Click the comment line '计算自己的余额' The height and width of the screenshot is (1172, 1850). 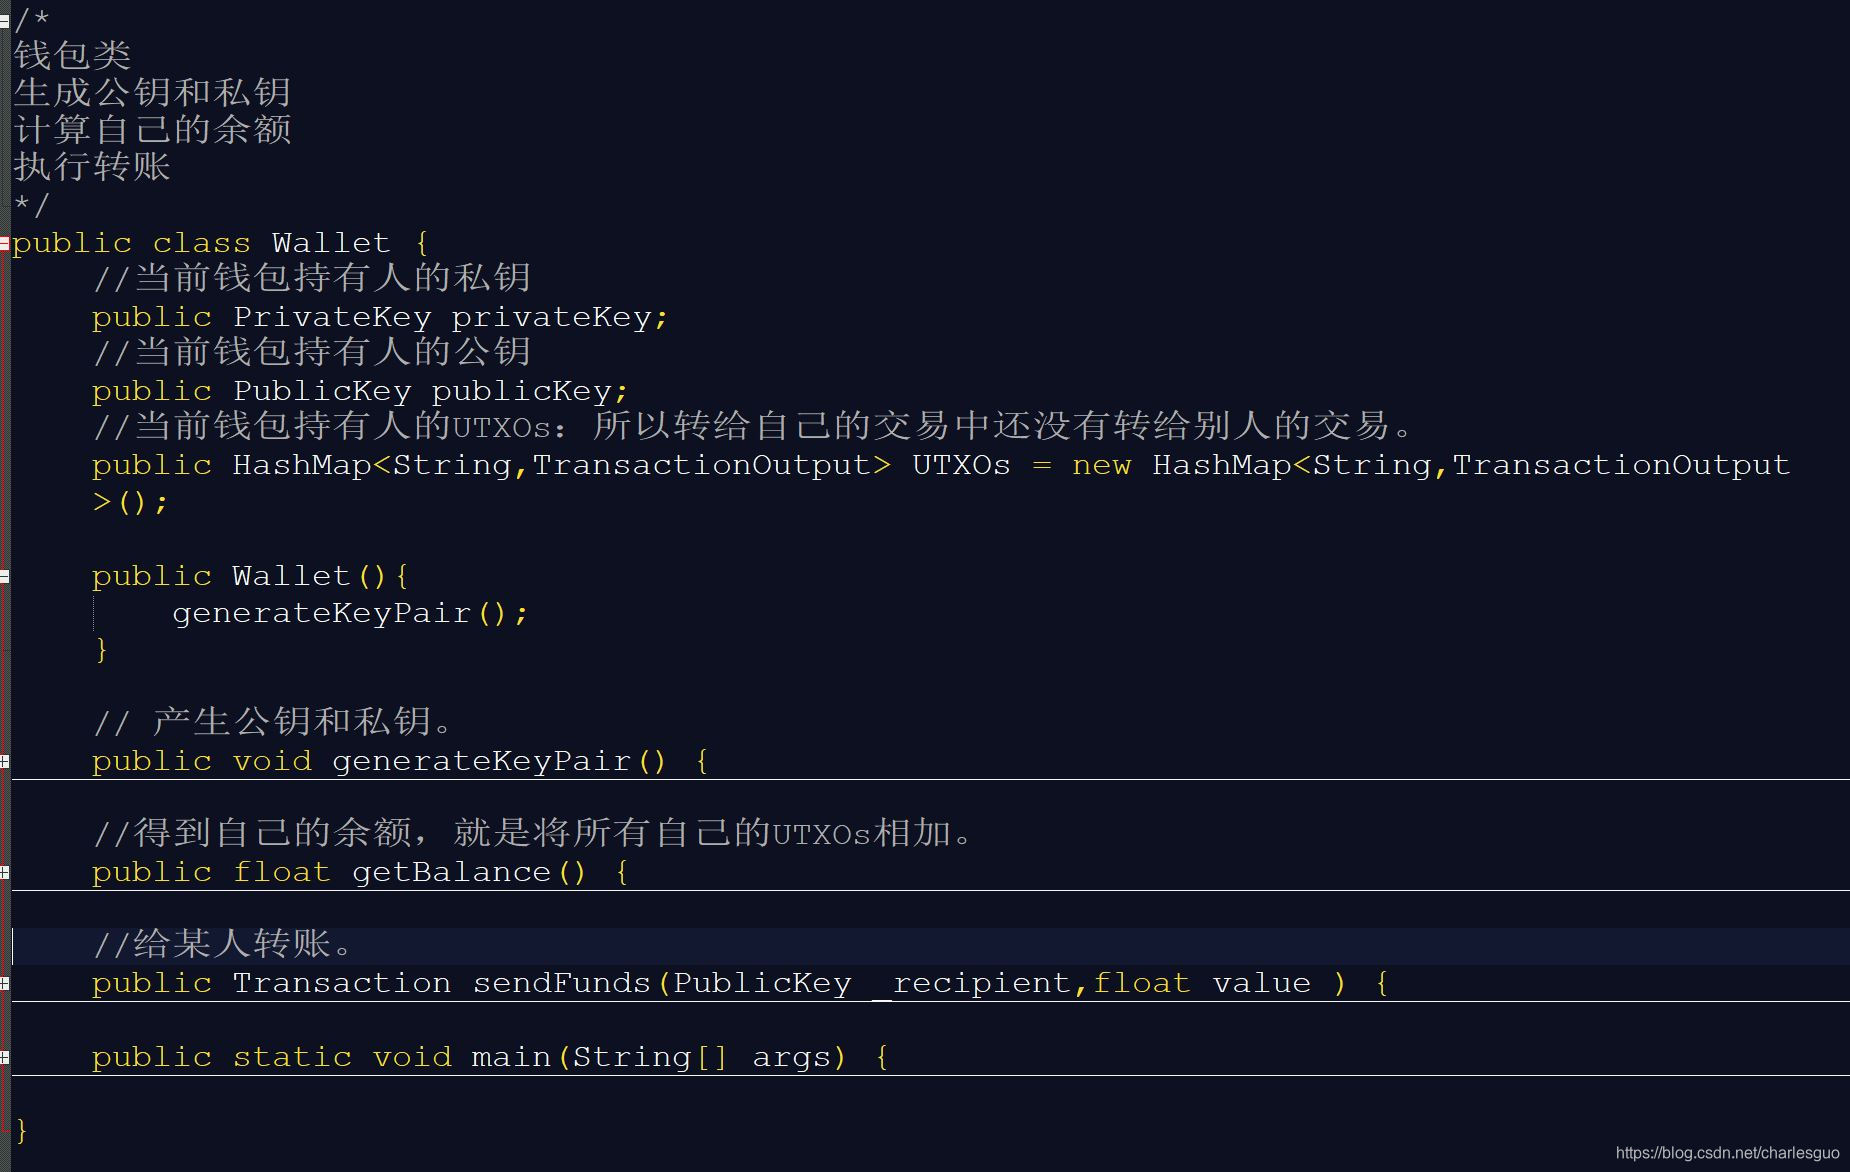pyautogui.click(x=152, y=129)
